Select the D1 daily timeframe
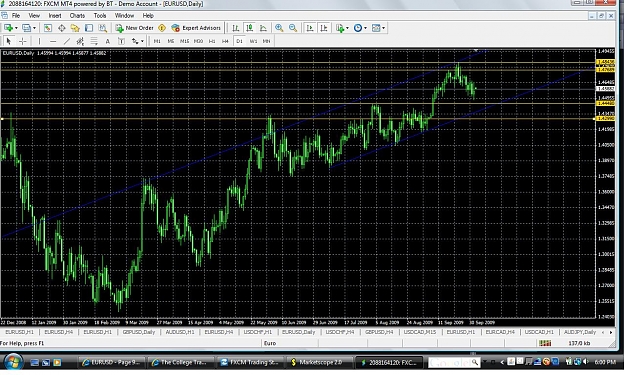The height and width of the screenshot is (375, 625). [239, 41]
